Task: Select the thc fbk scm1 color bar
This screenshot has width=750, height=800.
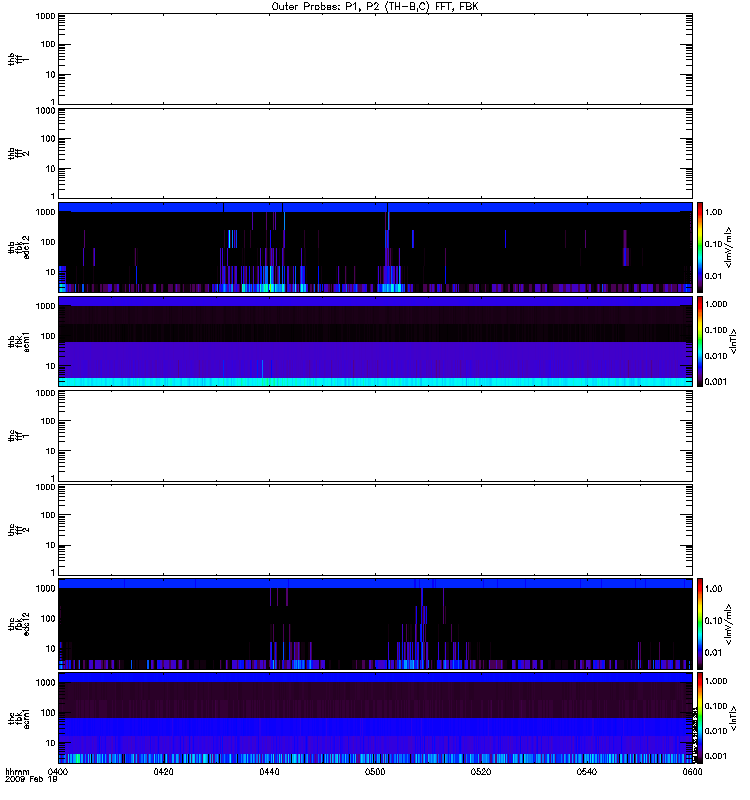Action: coord(700,718)
